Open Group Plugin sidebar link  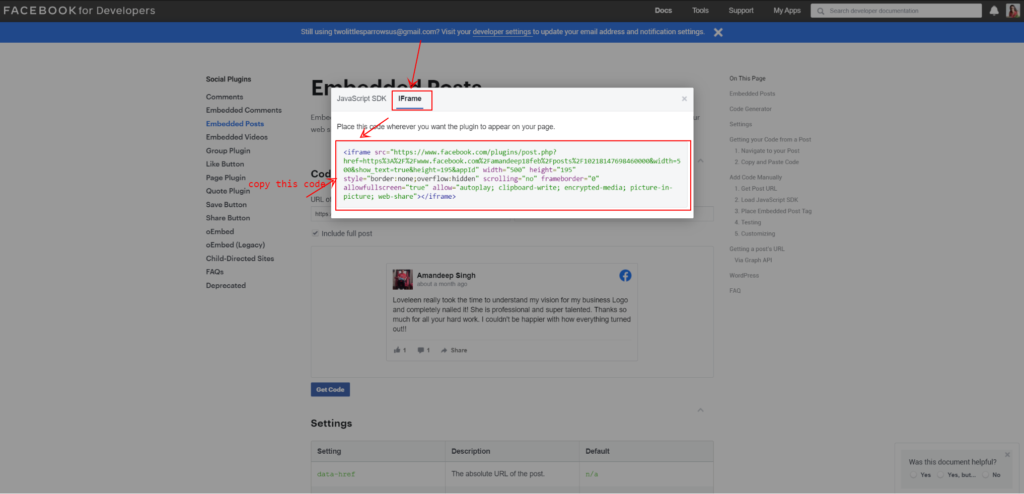tap(228, 150)
